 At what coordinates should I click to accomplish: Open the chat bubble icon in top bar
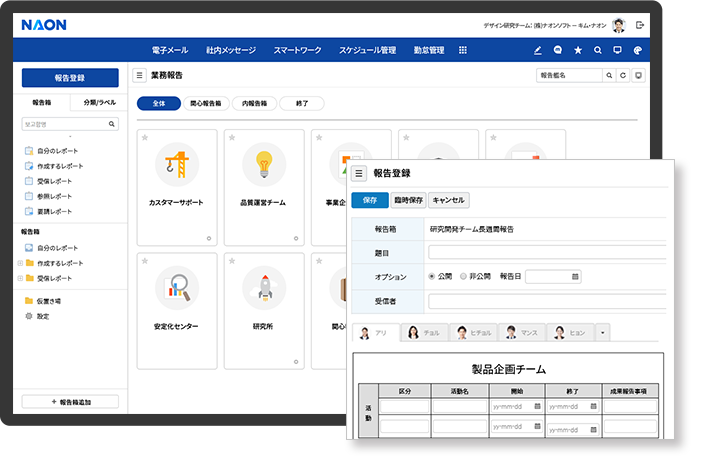click(x=557, y=50)
